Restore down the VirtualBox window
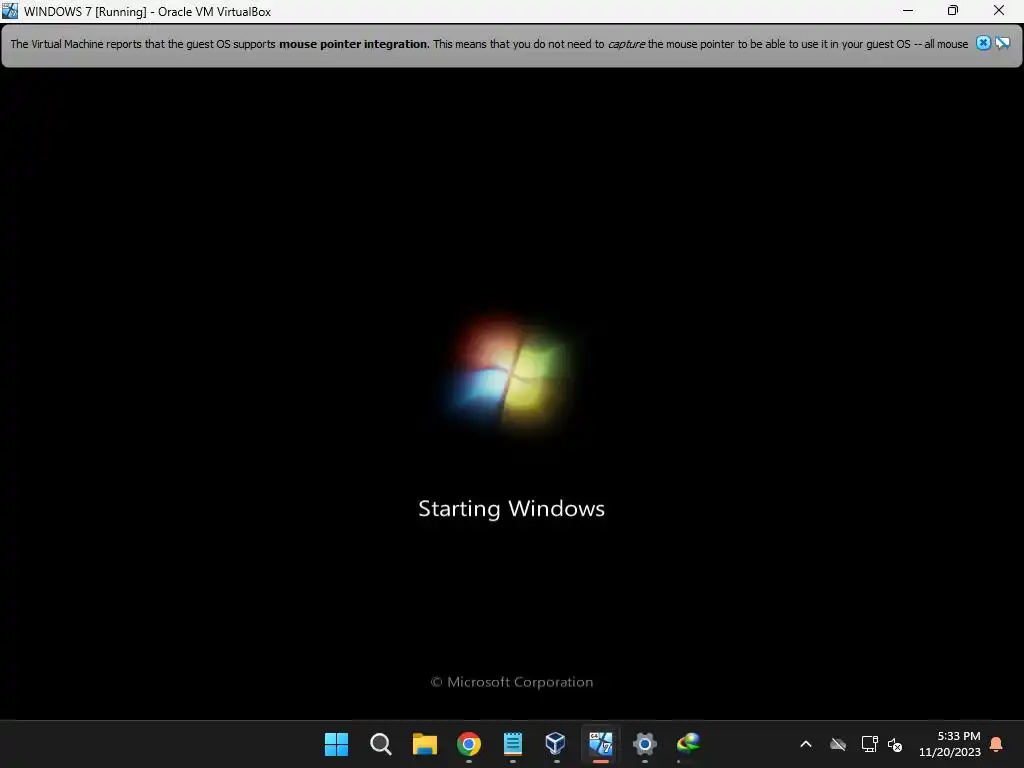Screen dimensions: 1024x768 click(x=953, y=10)
